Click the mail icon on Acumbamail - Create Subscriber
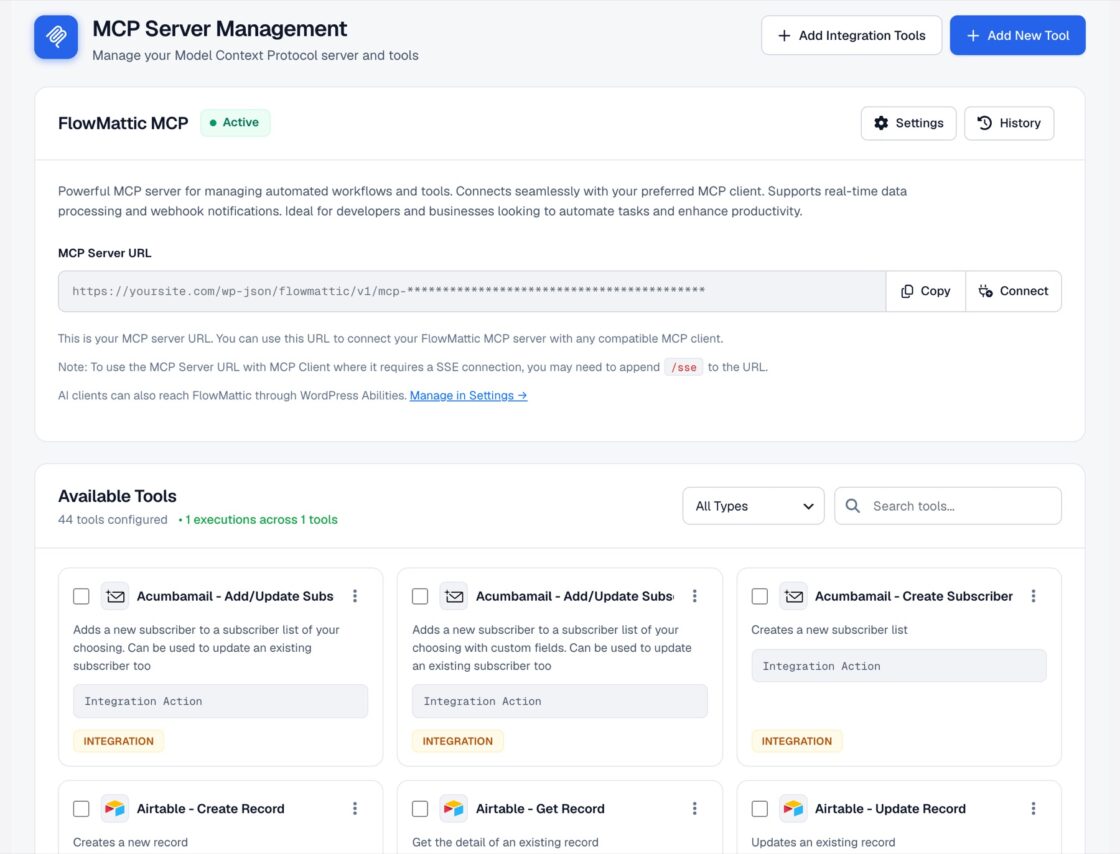This screenshot has width=1120, height=854. point(793,596)
